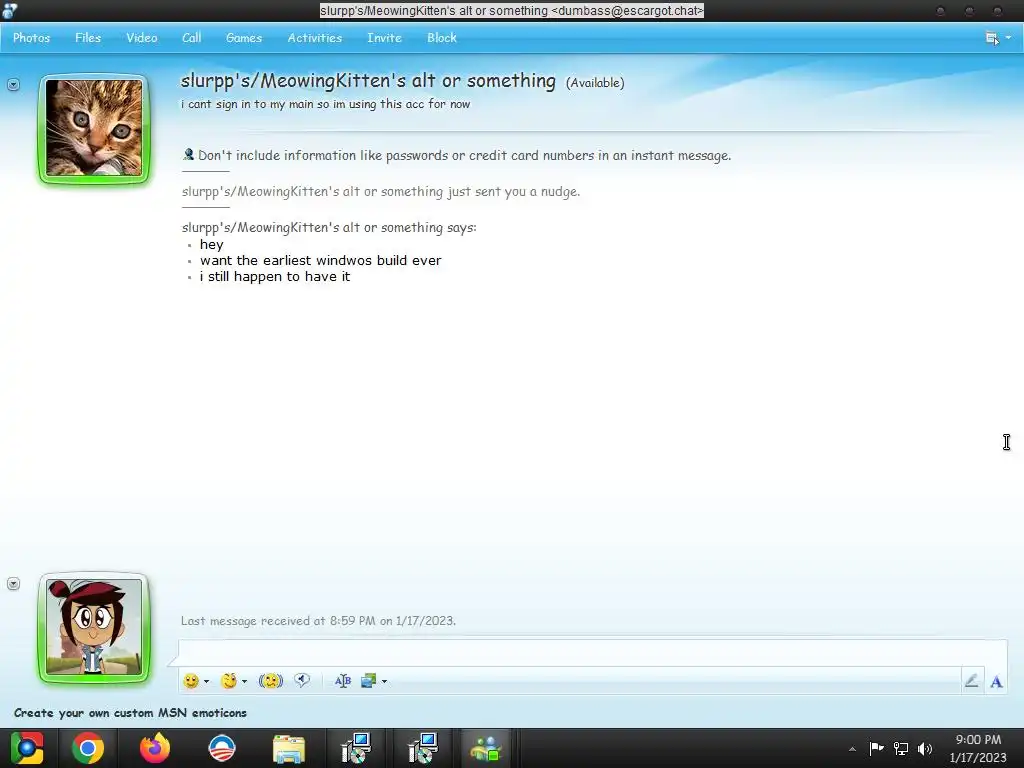Open Google Chrome from the taskbar

pos(88,748)
